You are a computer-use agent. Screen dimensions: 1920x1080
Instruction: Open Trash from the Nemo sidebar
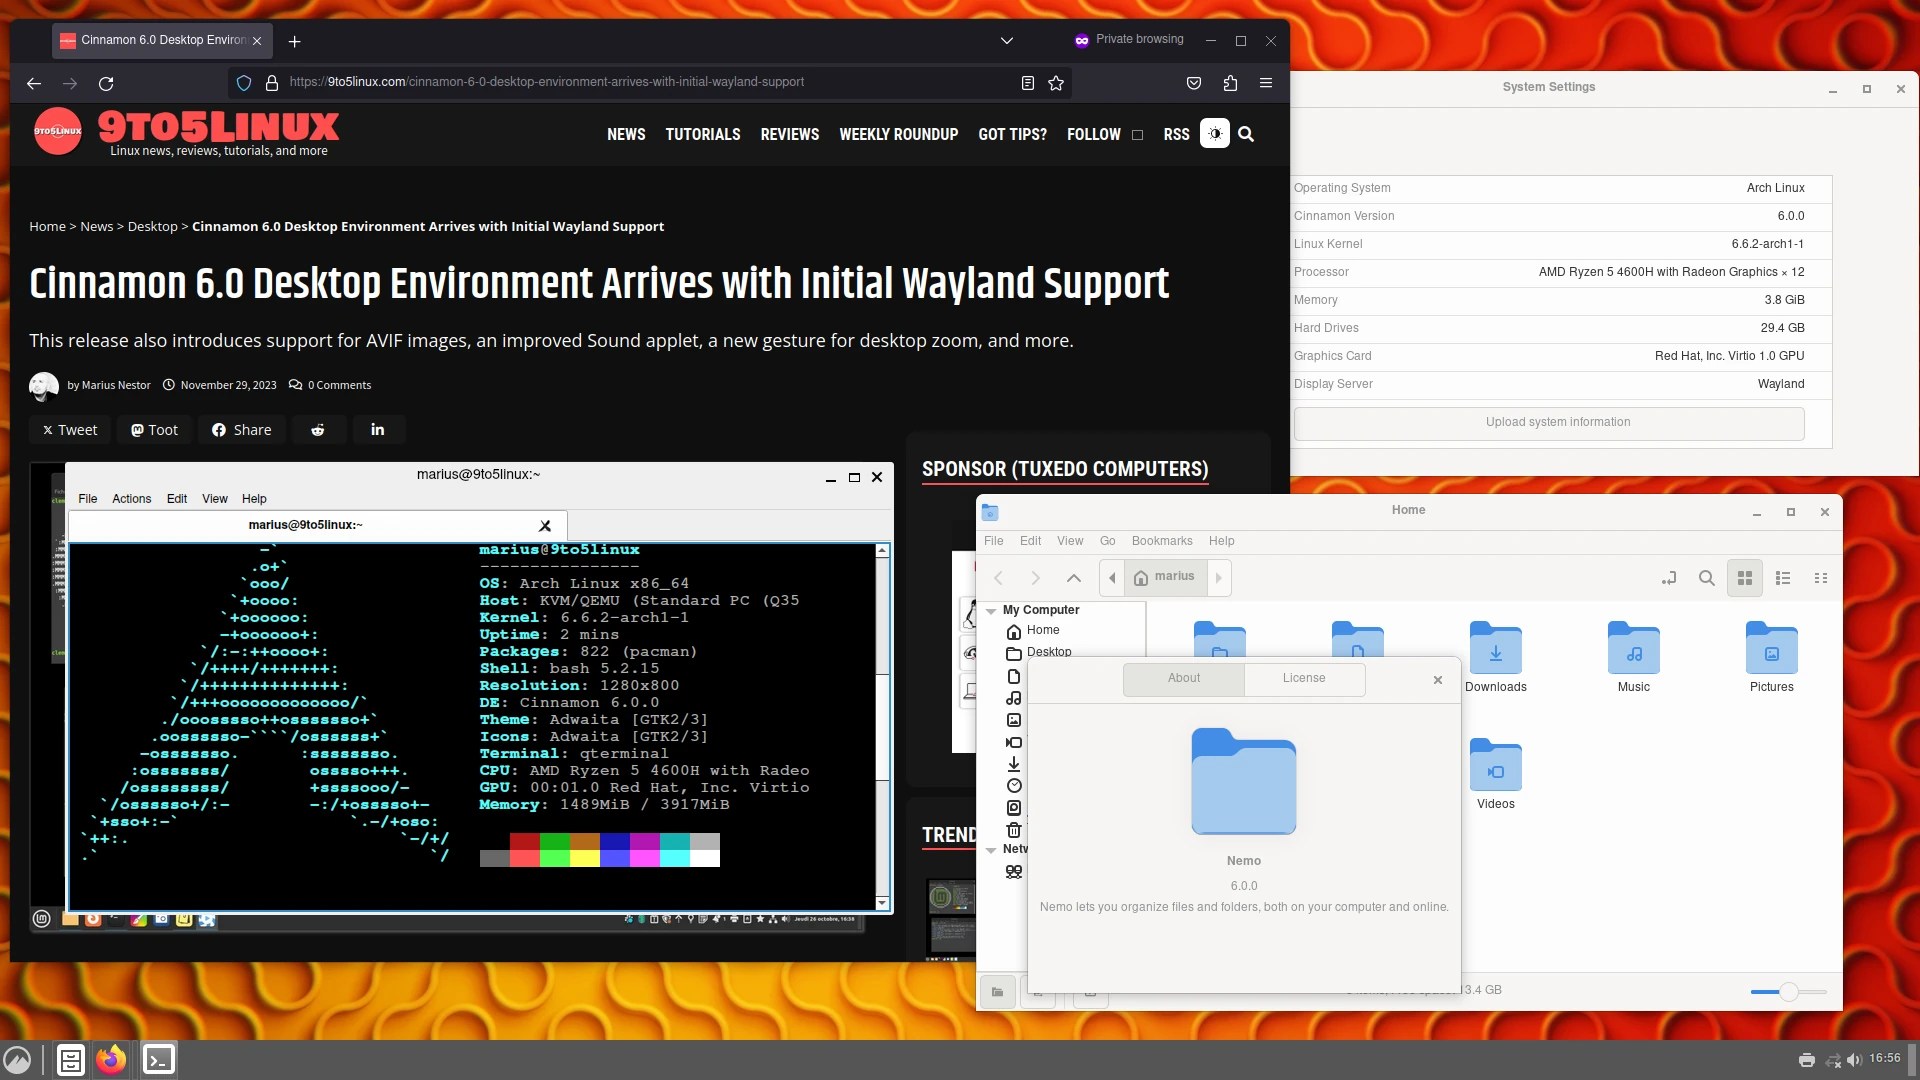pos(1014,831)
